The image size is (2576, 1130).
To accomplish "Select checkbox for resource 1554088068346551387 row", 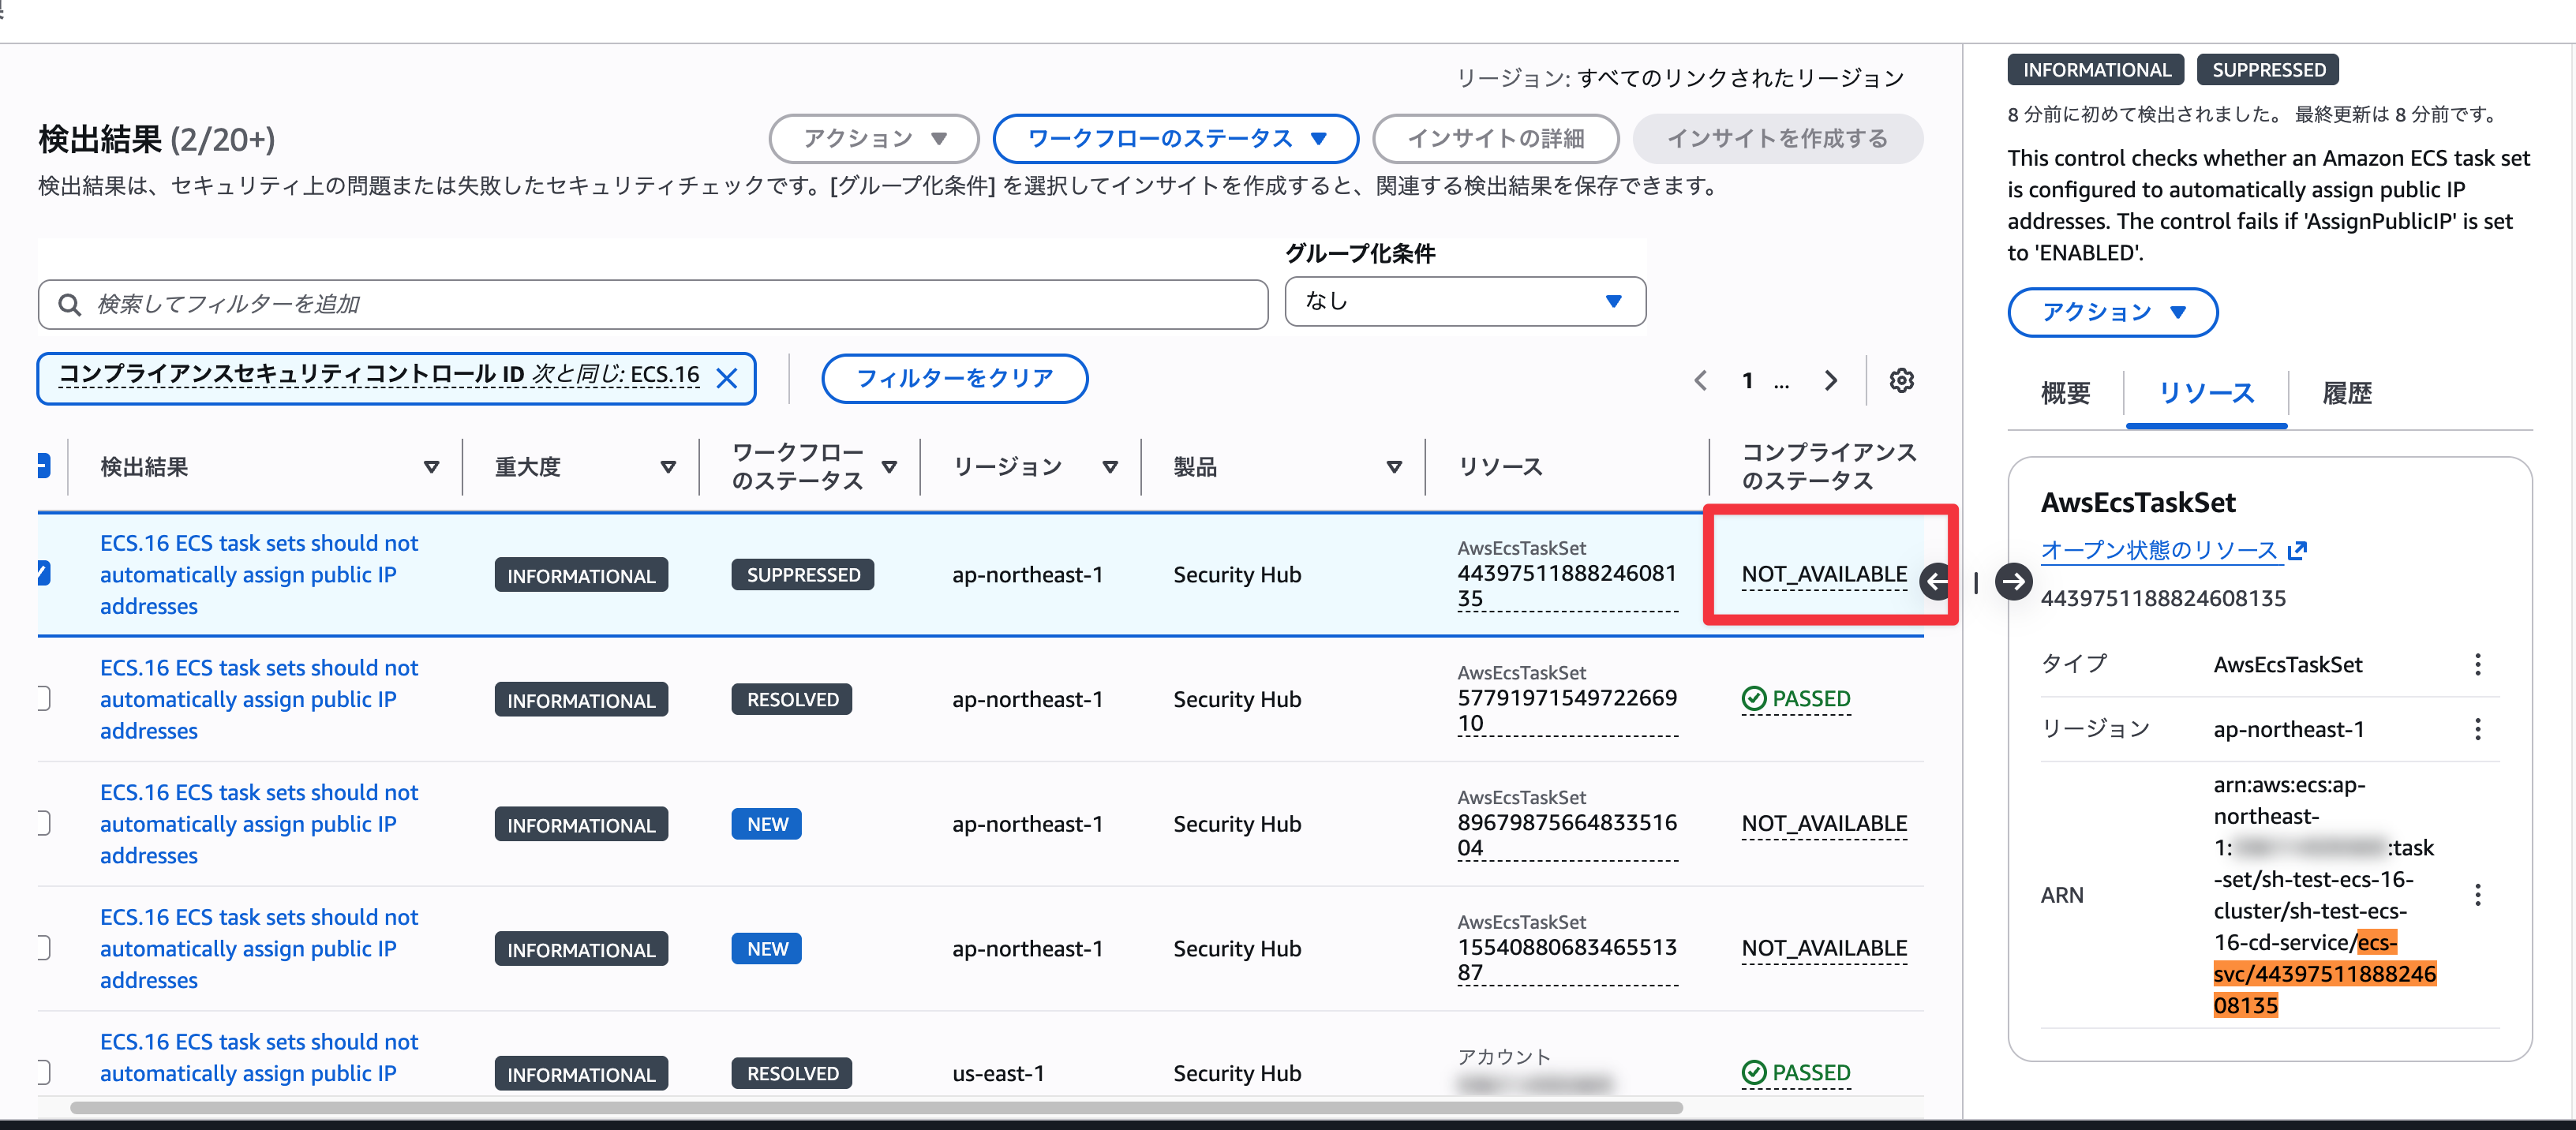I will click(x=43, y=947).
